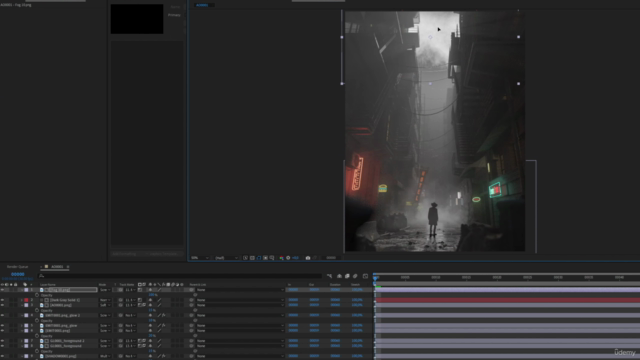Open show channel and color management icon
Screen dimensions: 640x360
(x=282, y=258)
